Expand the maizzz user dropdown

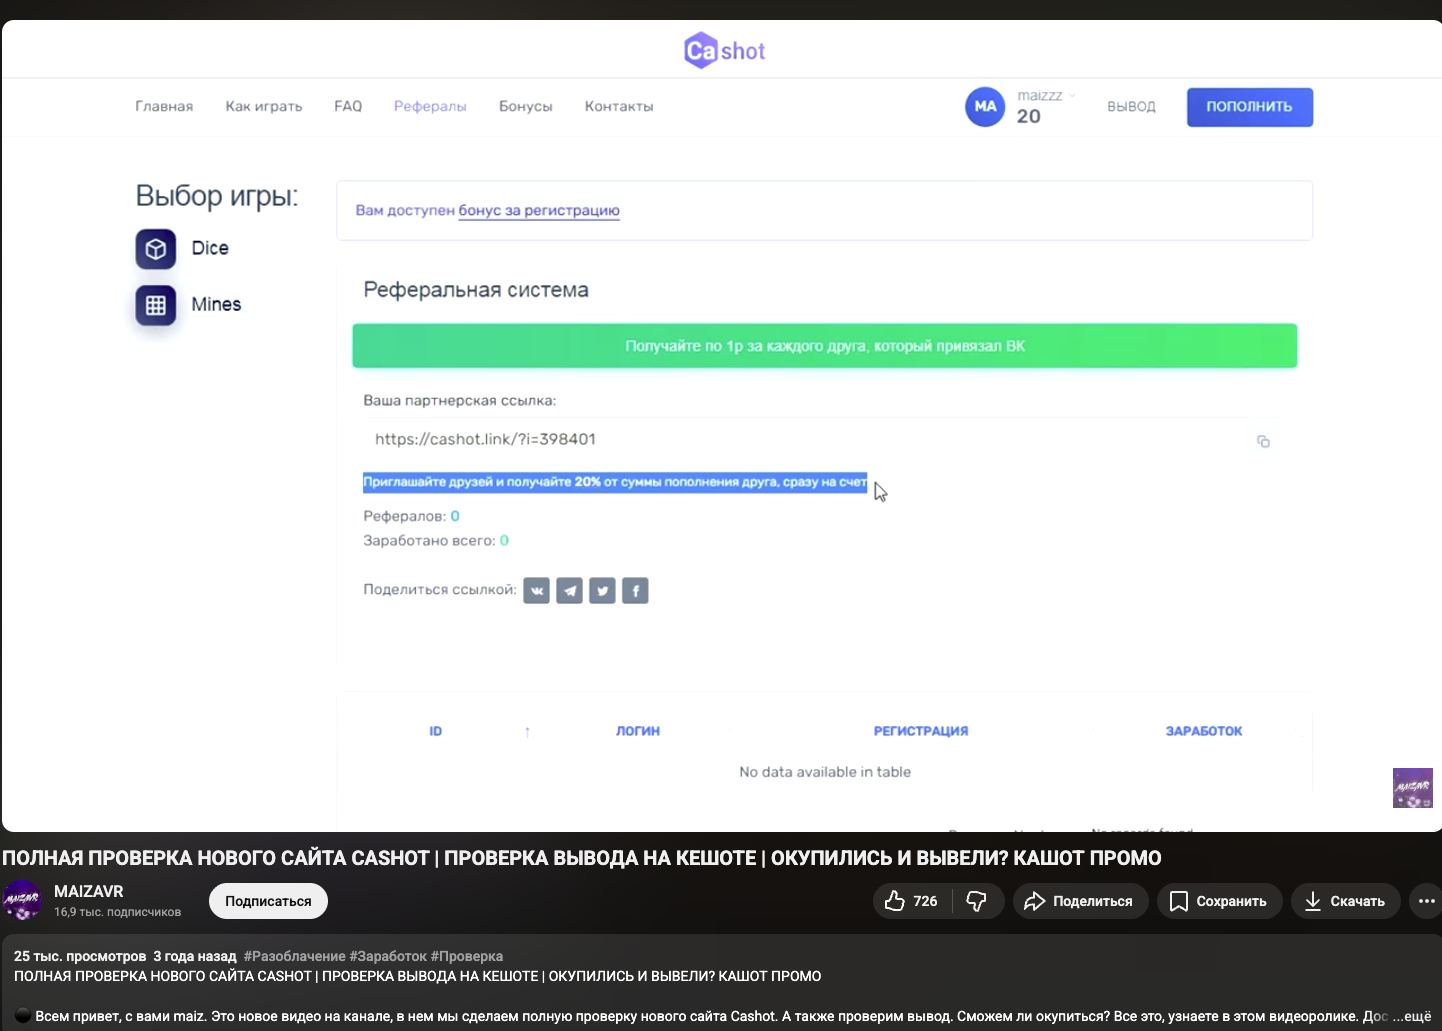click(1072, 96)
